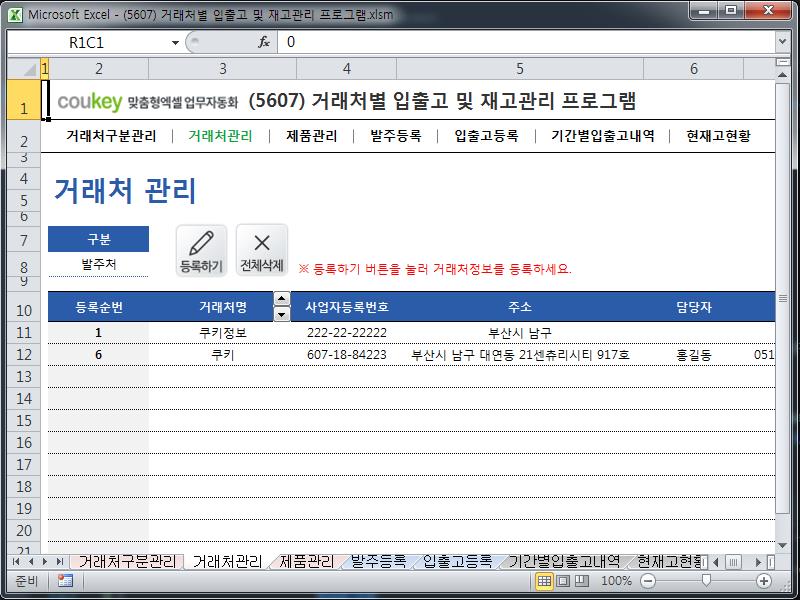Switch to Page Layout view
Image resolution: width=800 pixels, height=600 pixels.
(x=563, y=581)
